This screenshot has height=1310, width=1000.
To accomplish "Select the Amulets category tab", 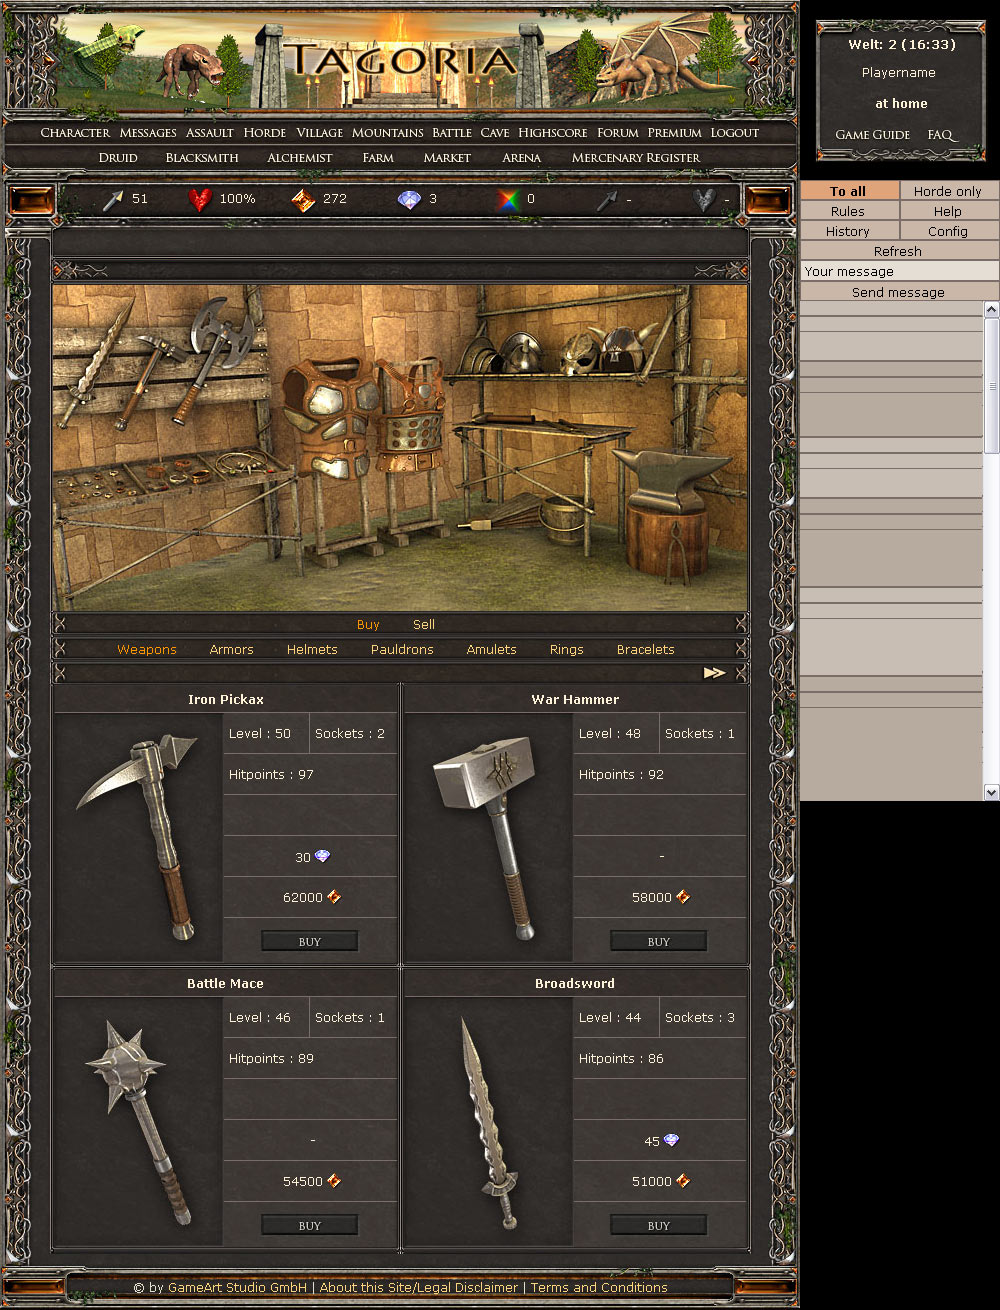I will [491, 649].
